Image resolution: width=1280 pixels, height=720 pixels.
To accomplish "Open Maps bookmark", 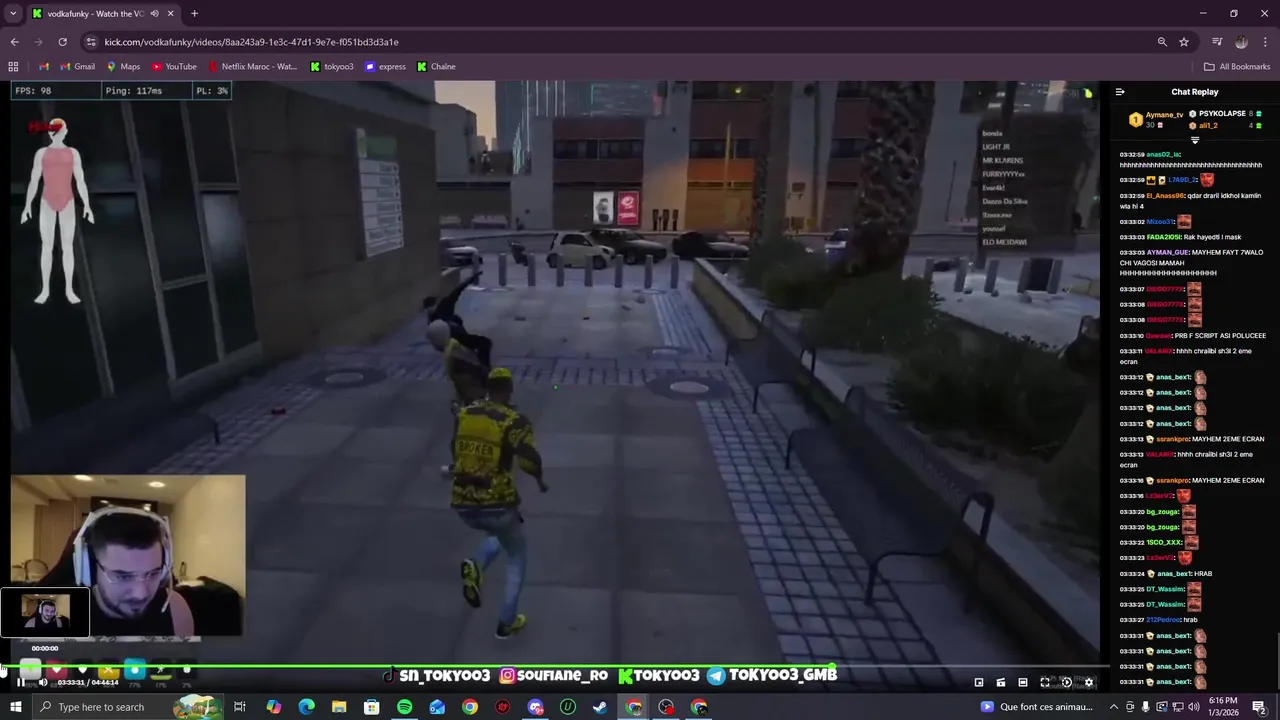I will coord(123,67).
